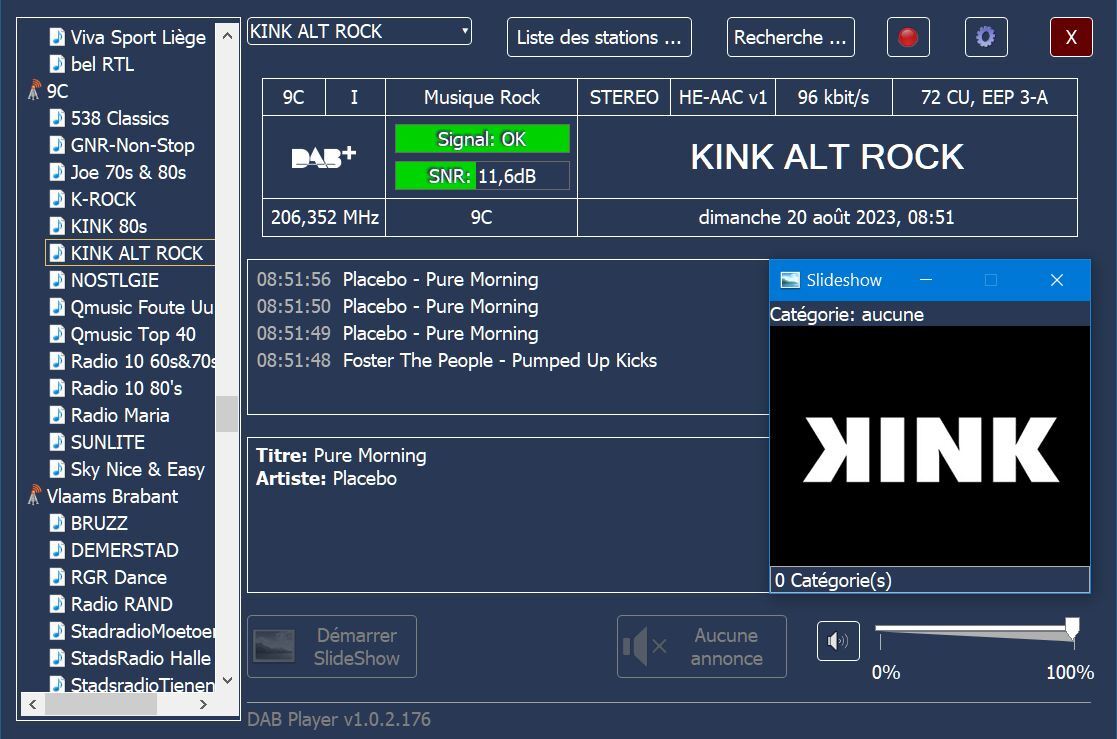Viewport: 1117px width, 739px height.
Task: Select station SUNLITE
Action: pyautogui.click(x=108, y=443)
